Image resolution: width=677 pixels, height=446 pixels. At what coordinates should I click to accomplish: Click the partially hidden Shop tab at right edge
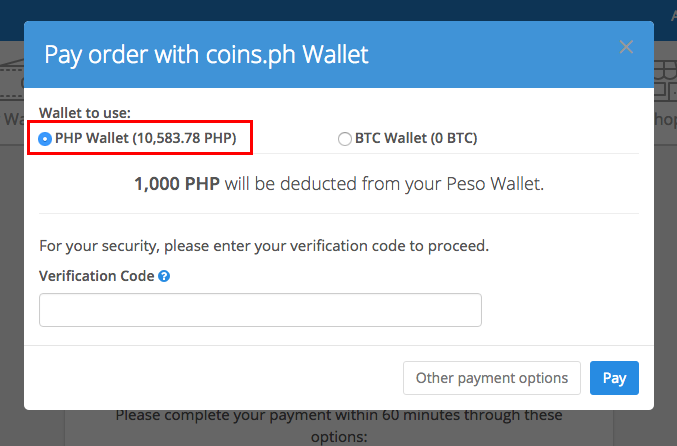pos(665,119)
